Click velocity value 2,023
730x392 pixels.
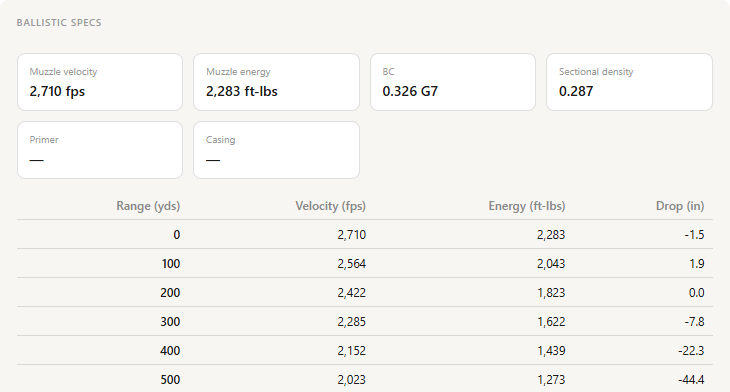point(352,380)
